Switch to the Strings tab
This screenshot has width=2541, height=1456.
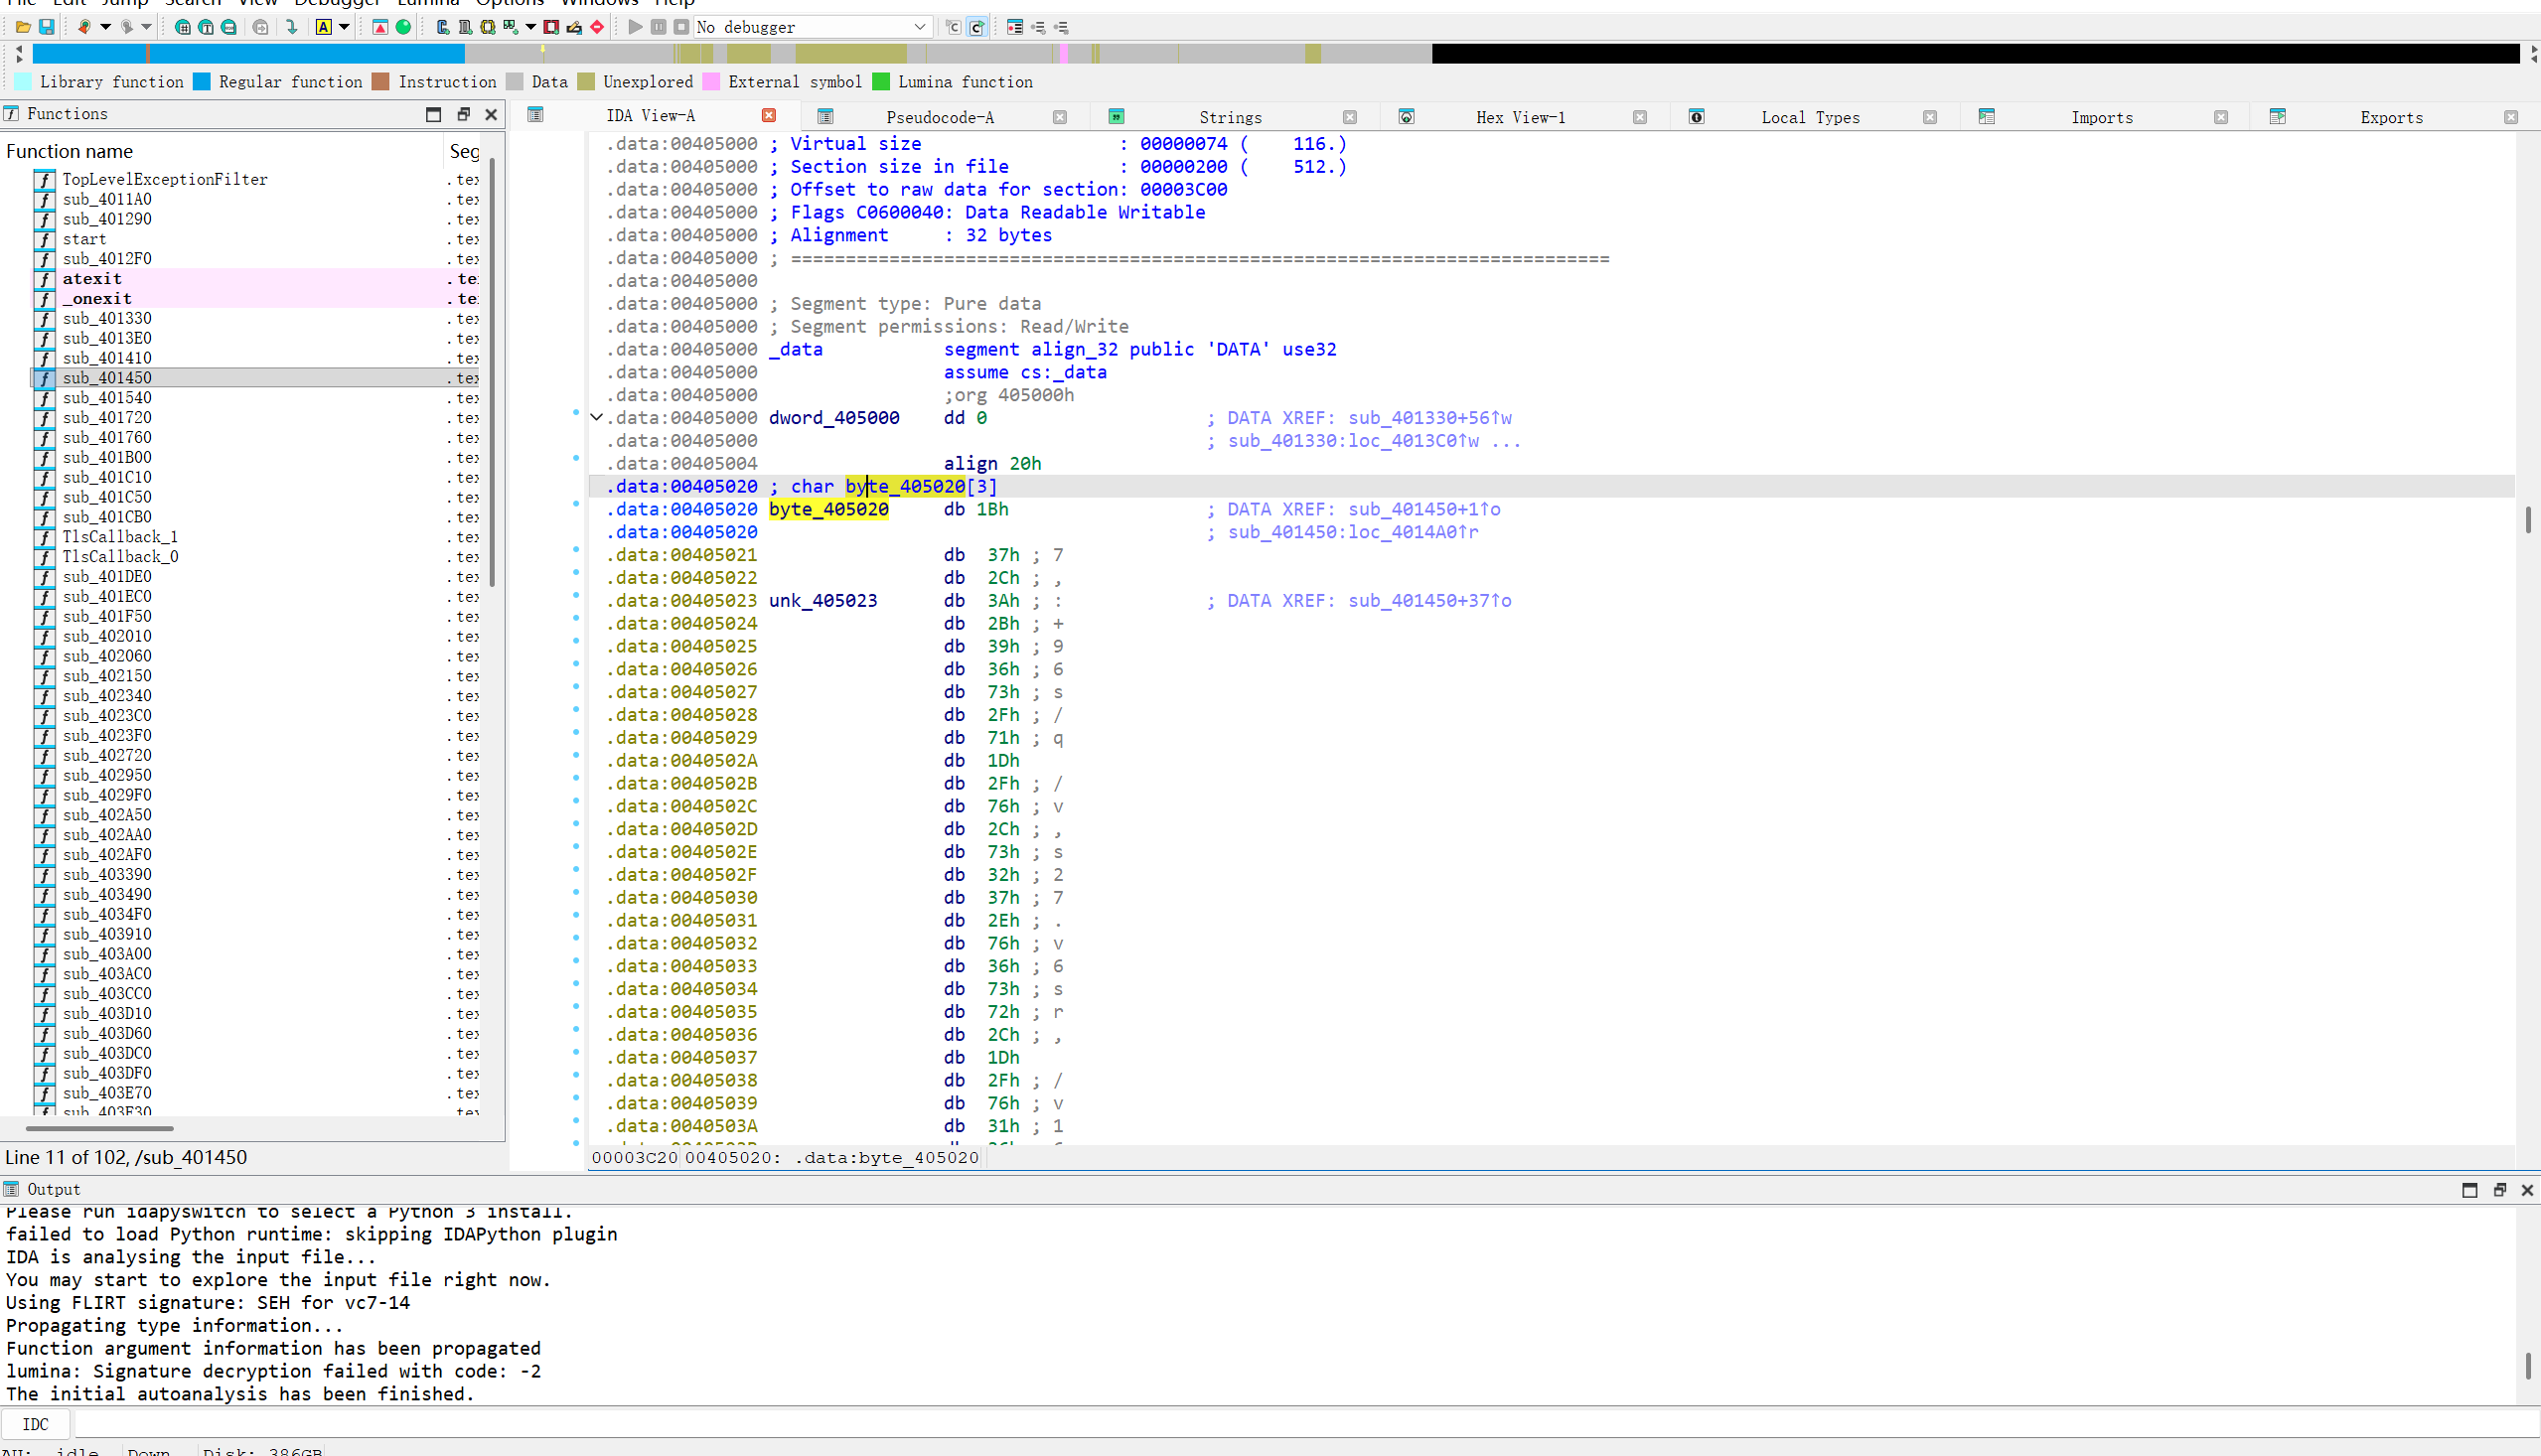click(1230, 117)
